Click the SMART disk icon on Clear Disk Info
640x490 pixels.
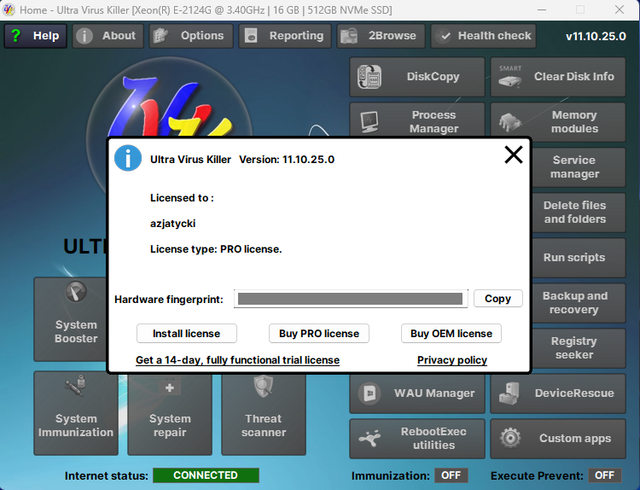click(x=510, y=77)
